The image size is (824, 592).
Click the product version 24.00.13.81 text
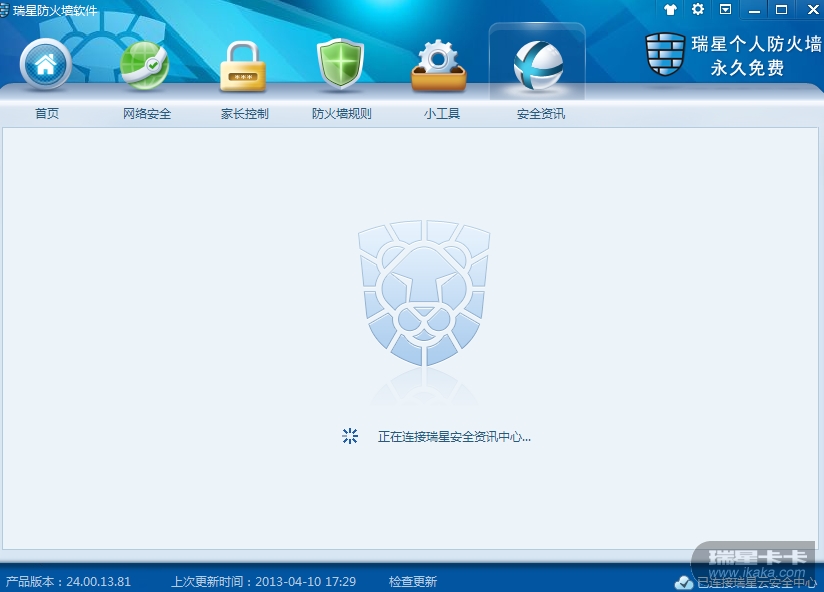[x=68, y=581]
